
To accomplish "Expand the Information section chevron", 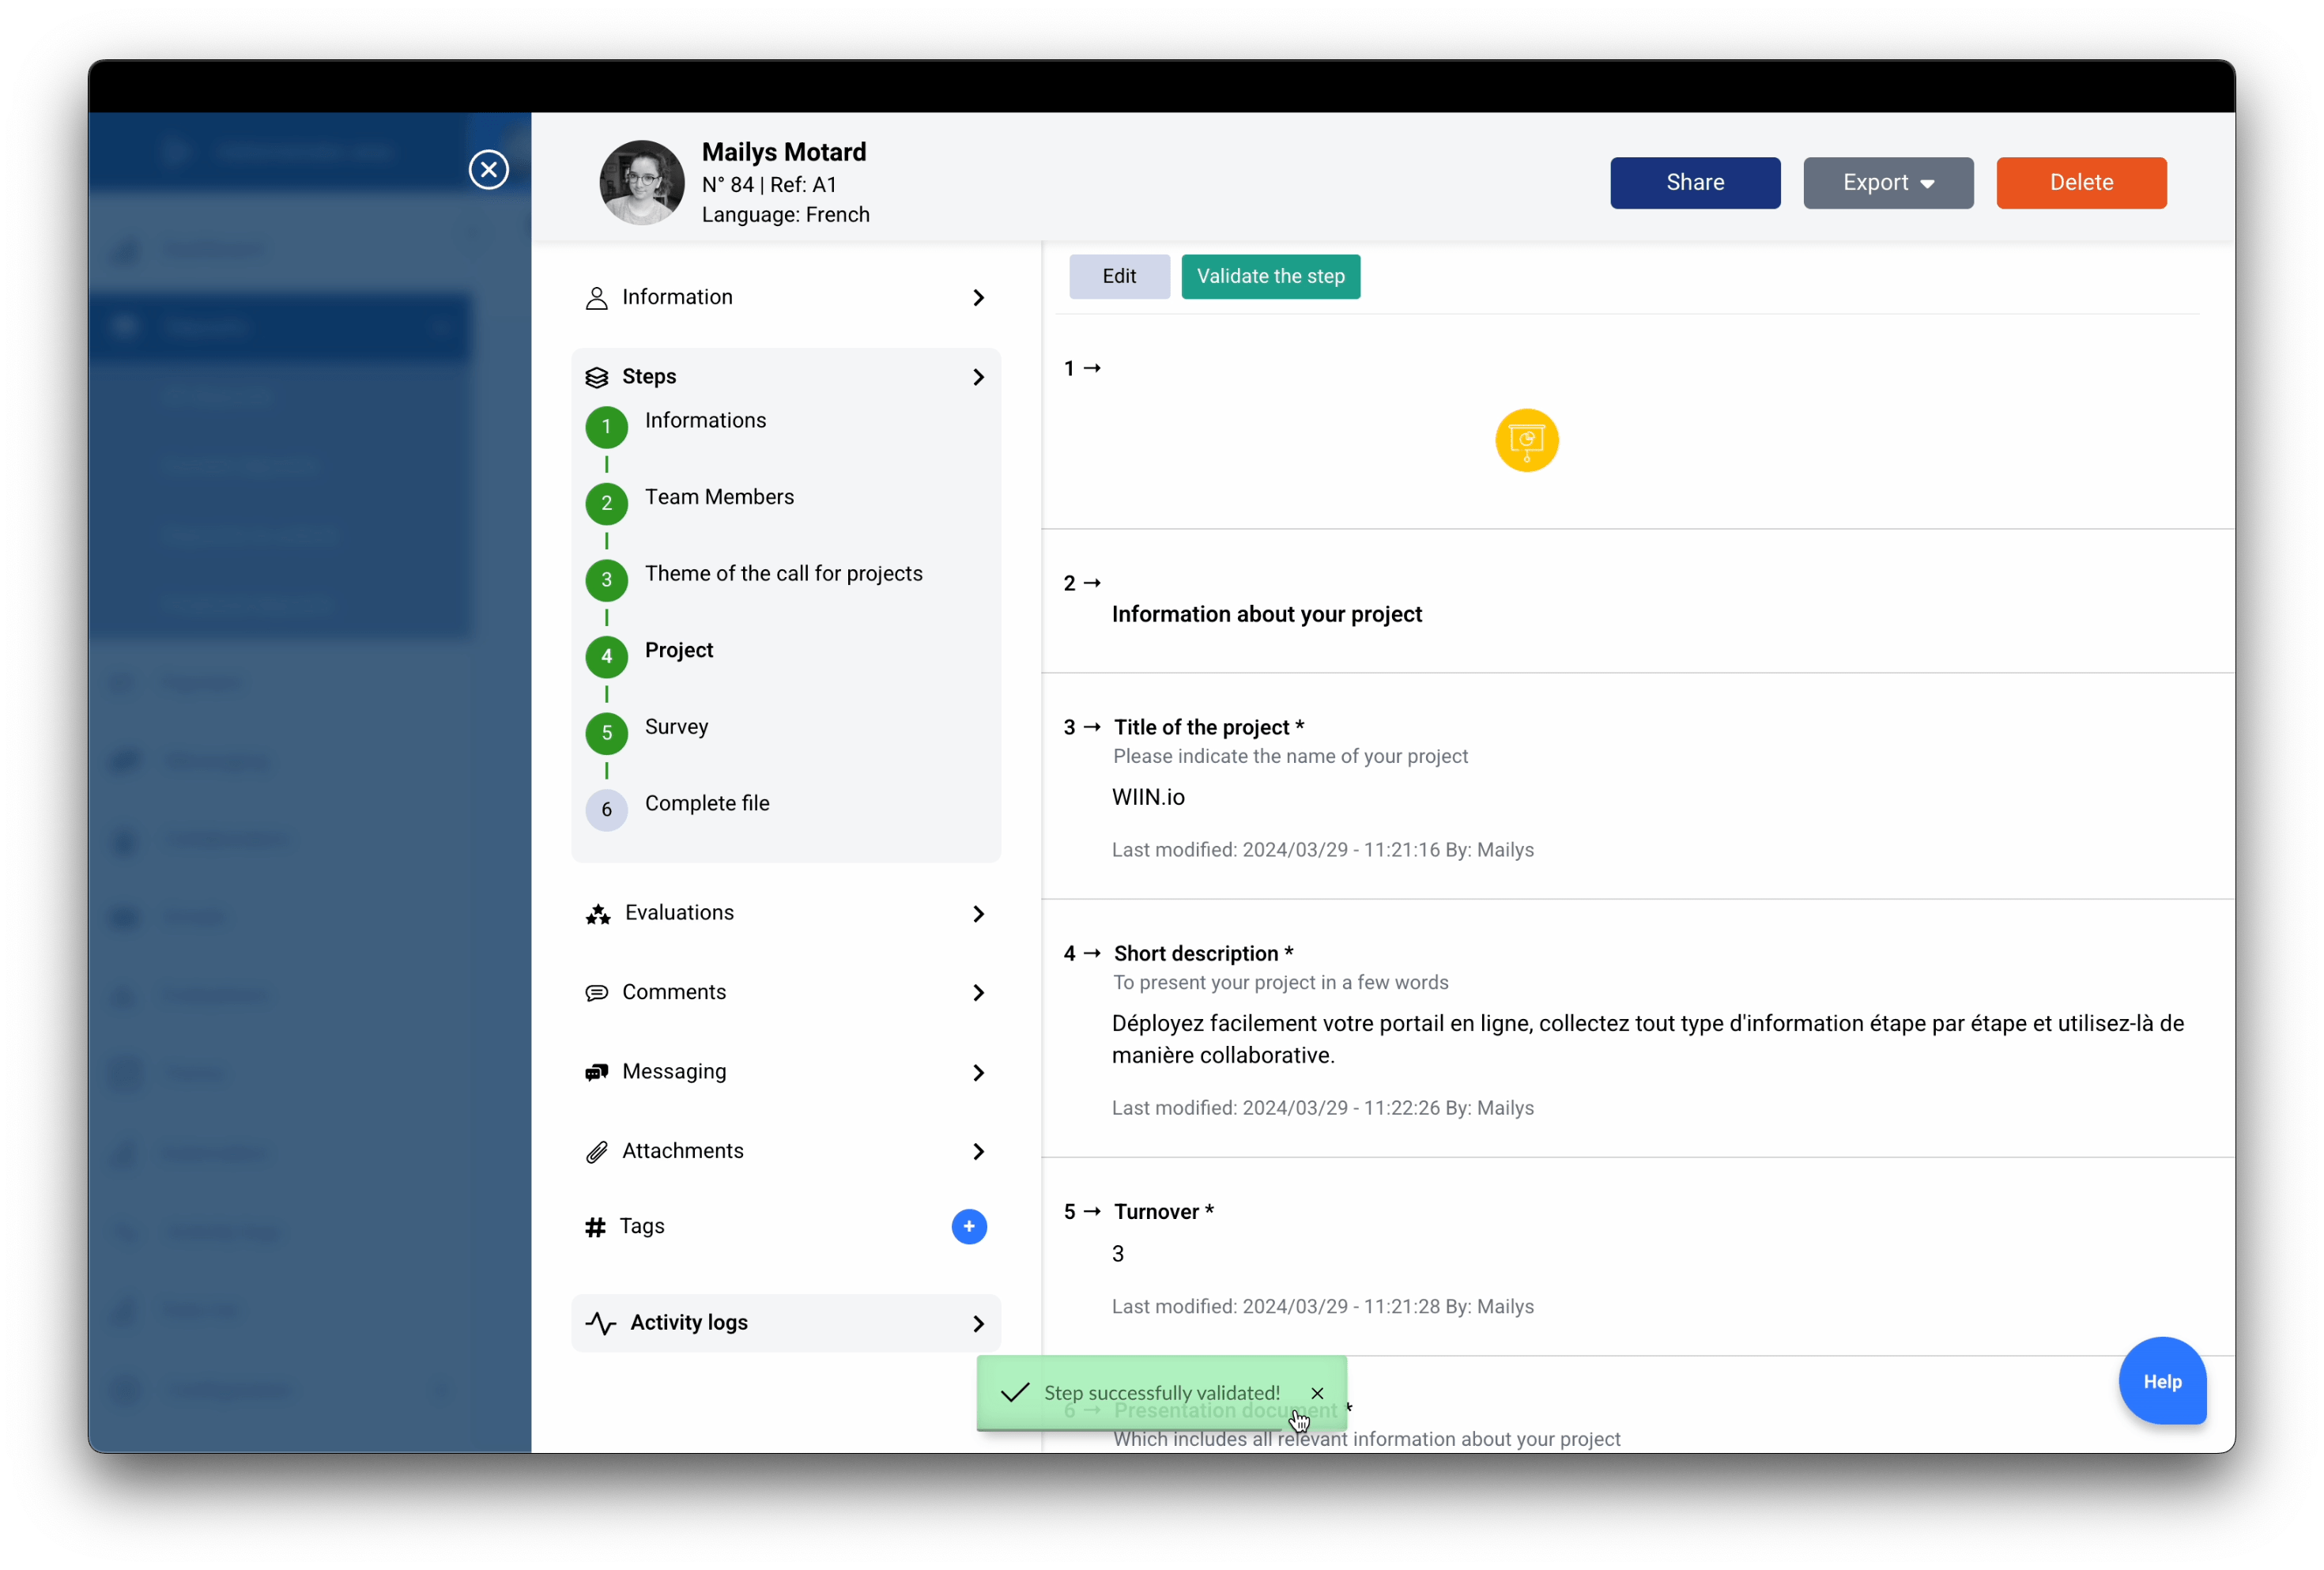I will pyautogui.click(x=978, y=298).
